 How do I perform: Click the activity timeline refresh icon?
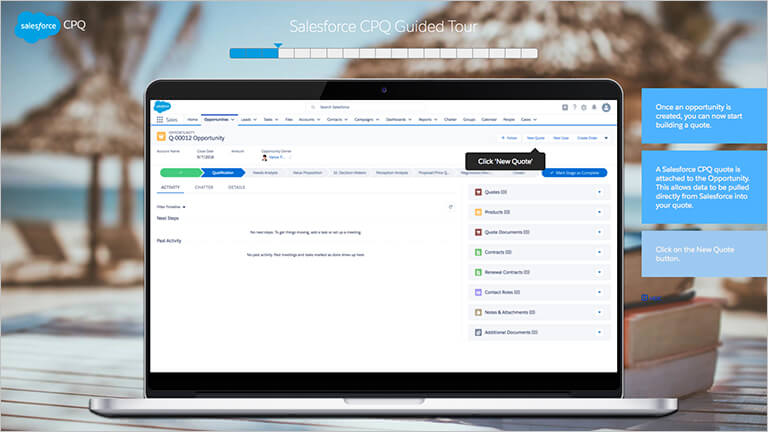[450, 207]
